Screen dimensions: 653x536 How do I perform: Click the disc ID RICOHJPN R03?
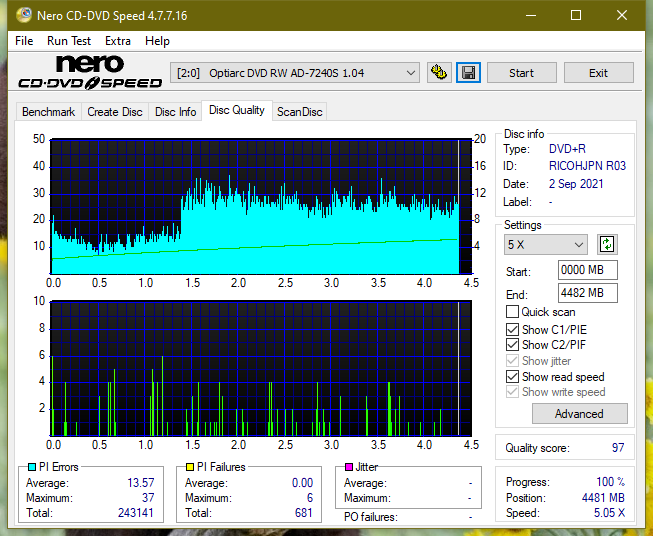(587, 166)
